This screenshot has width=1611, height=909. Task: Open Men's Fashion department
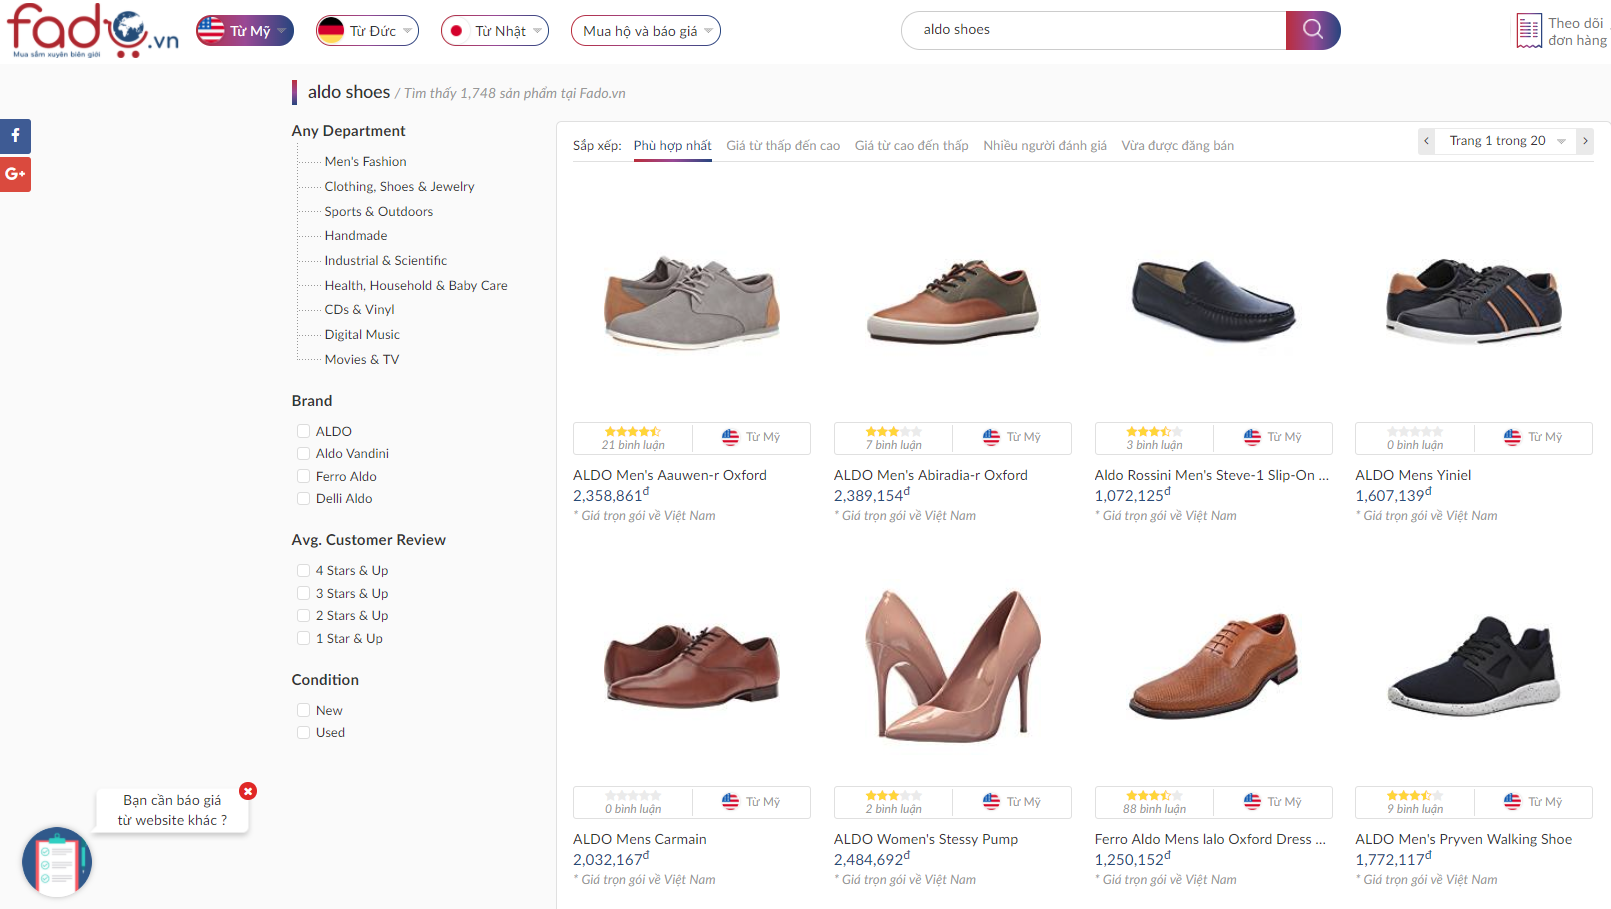coord(365,161)
